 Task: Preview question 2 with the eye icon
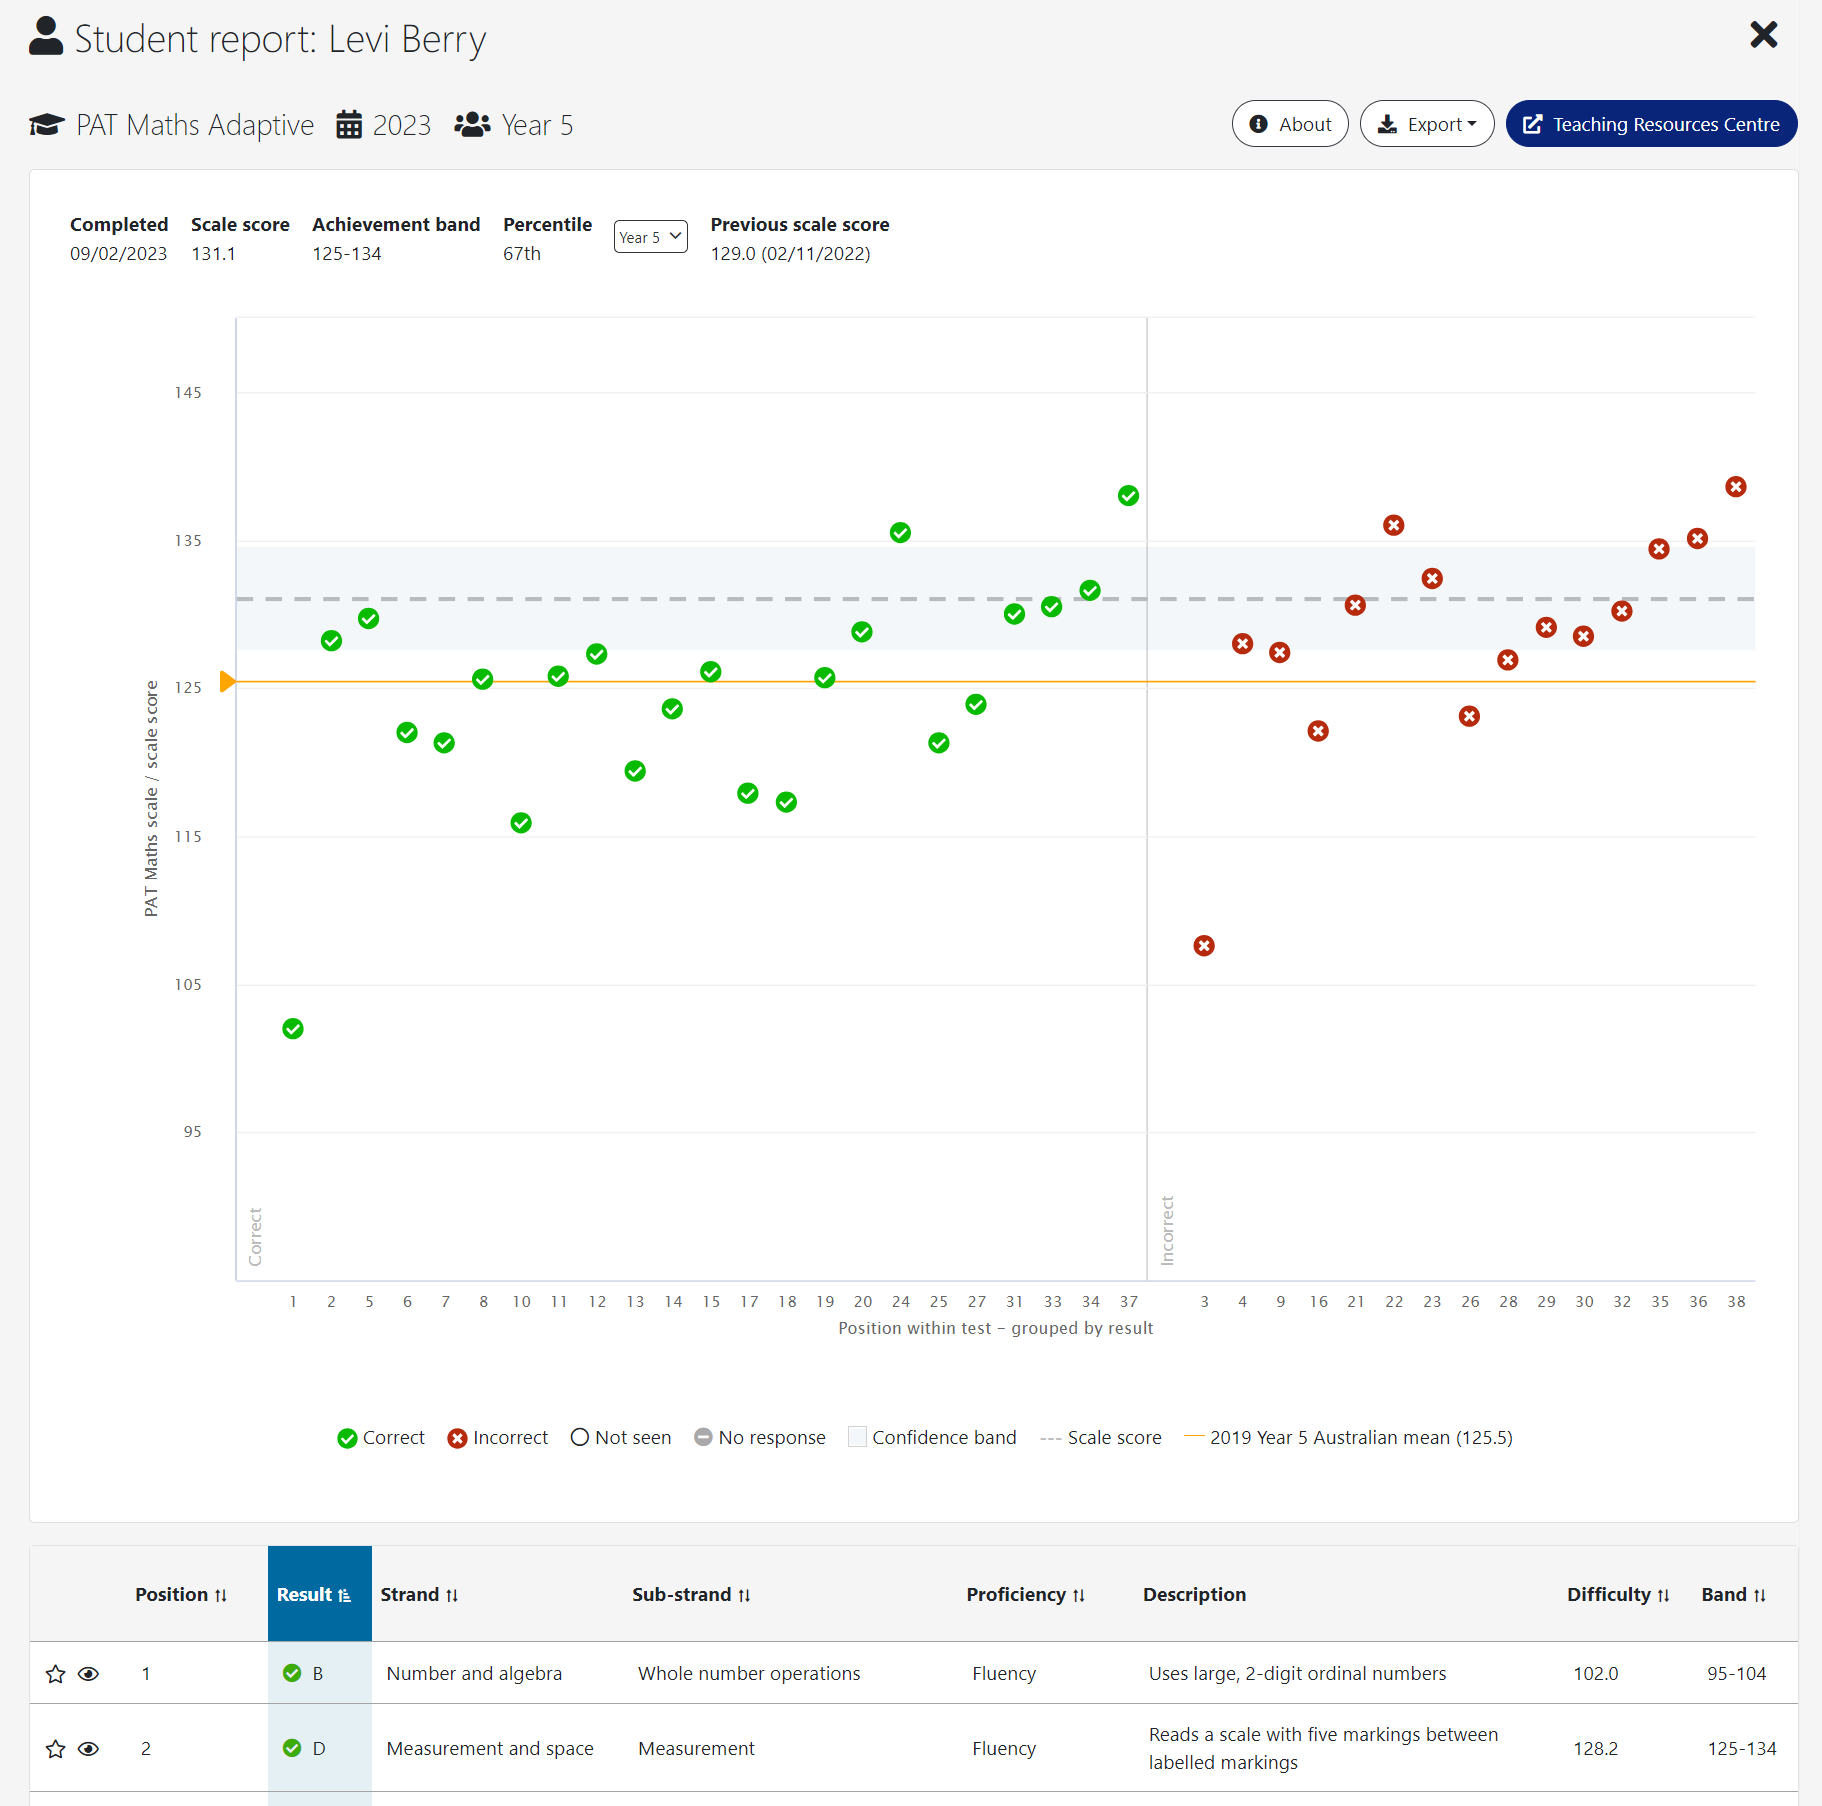[x=89, y=1749]
